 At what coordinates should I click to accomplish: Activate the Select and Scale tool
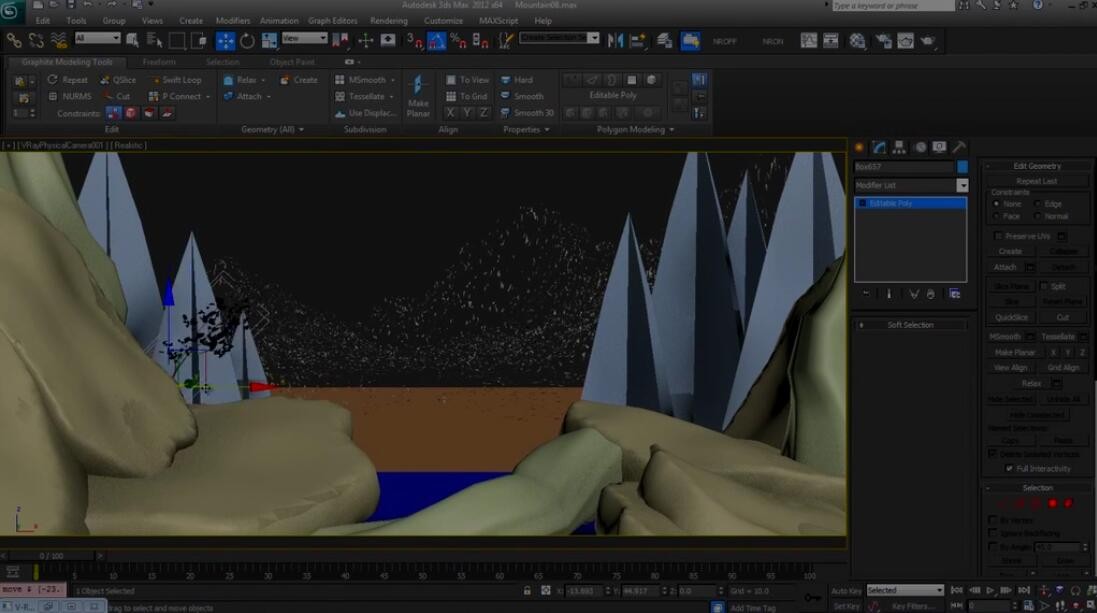(x=269, y=41)
